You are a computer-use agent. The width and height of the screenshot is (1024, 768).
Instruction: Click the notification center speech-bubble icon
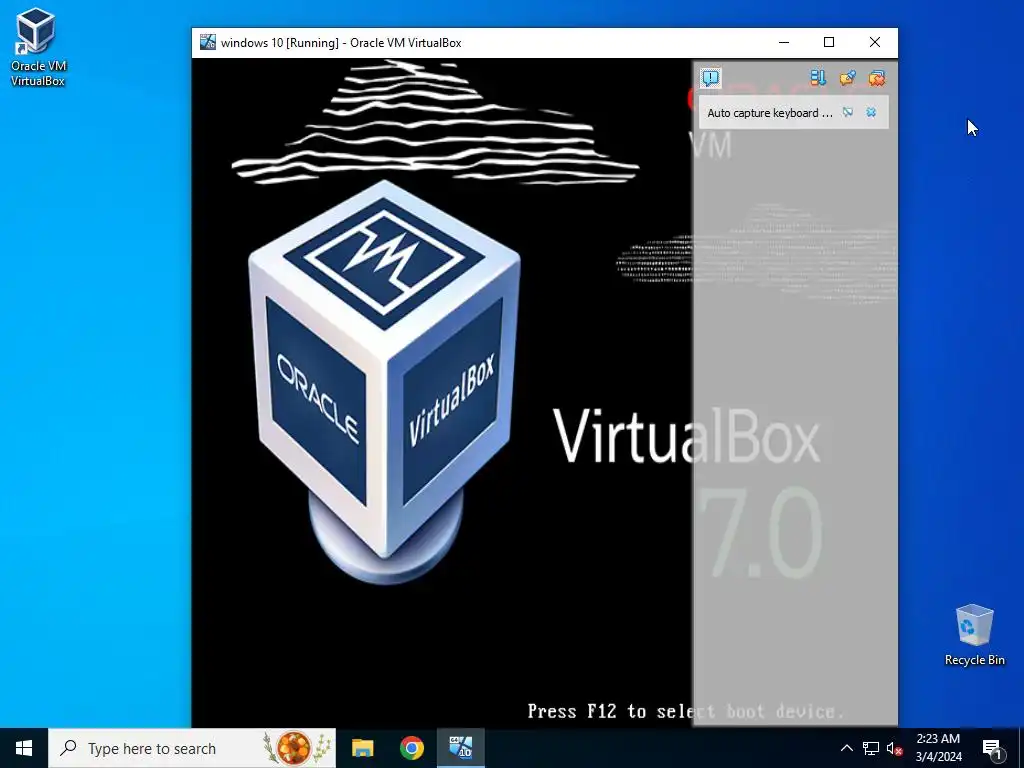[711, 78]
